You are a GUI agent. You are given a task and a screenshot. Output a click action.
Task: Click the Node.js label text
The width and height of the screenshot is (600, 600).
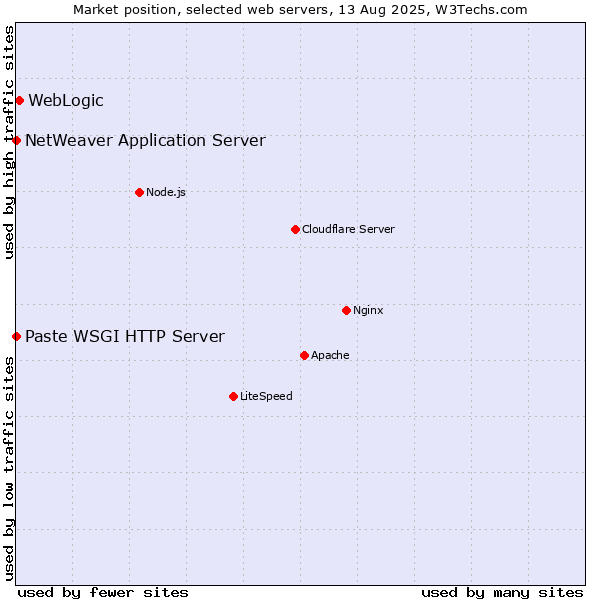tap(166, 192)
